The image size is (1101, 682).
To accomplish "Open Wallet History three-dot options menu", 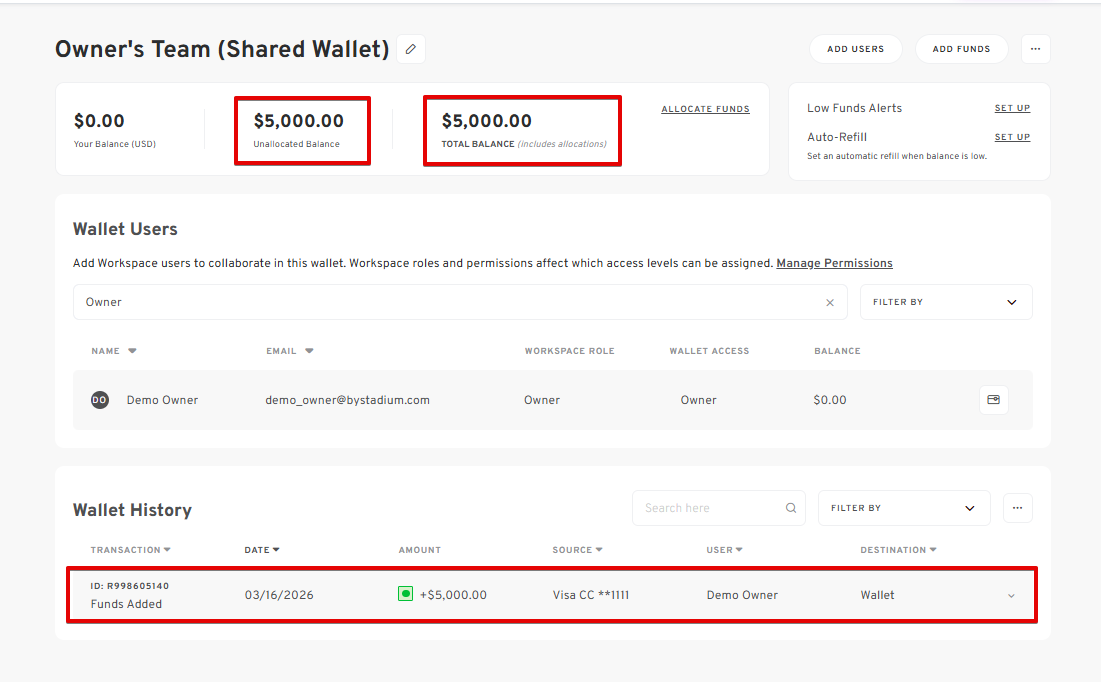I will (x=1017, y=508).
